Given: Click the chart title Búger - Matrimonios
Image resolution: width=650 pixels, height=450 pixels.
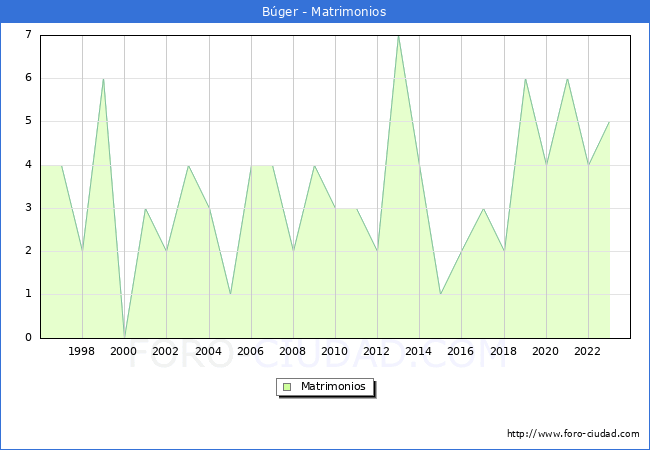Looking at the screenshot, I should click(325, 12).
